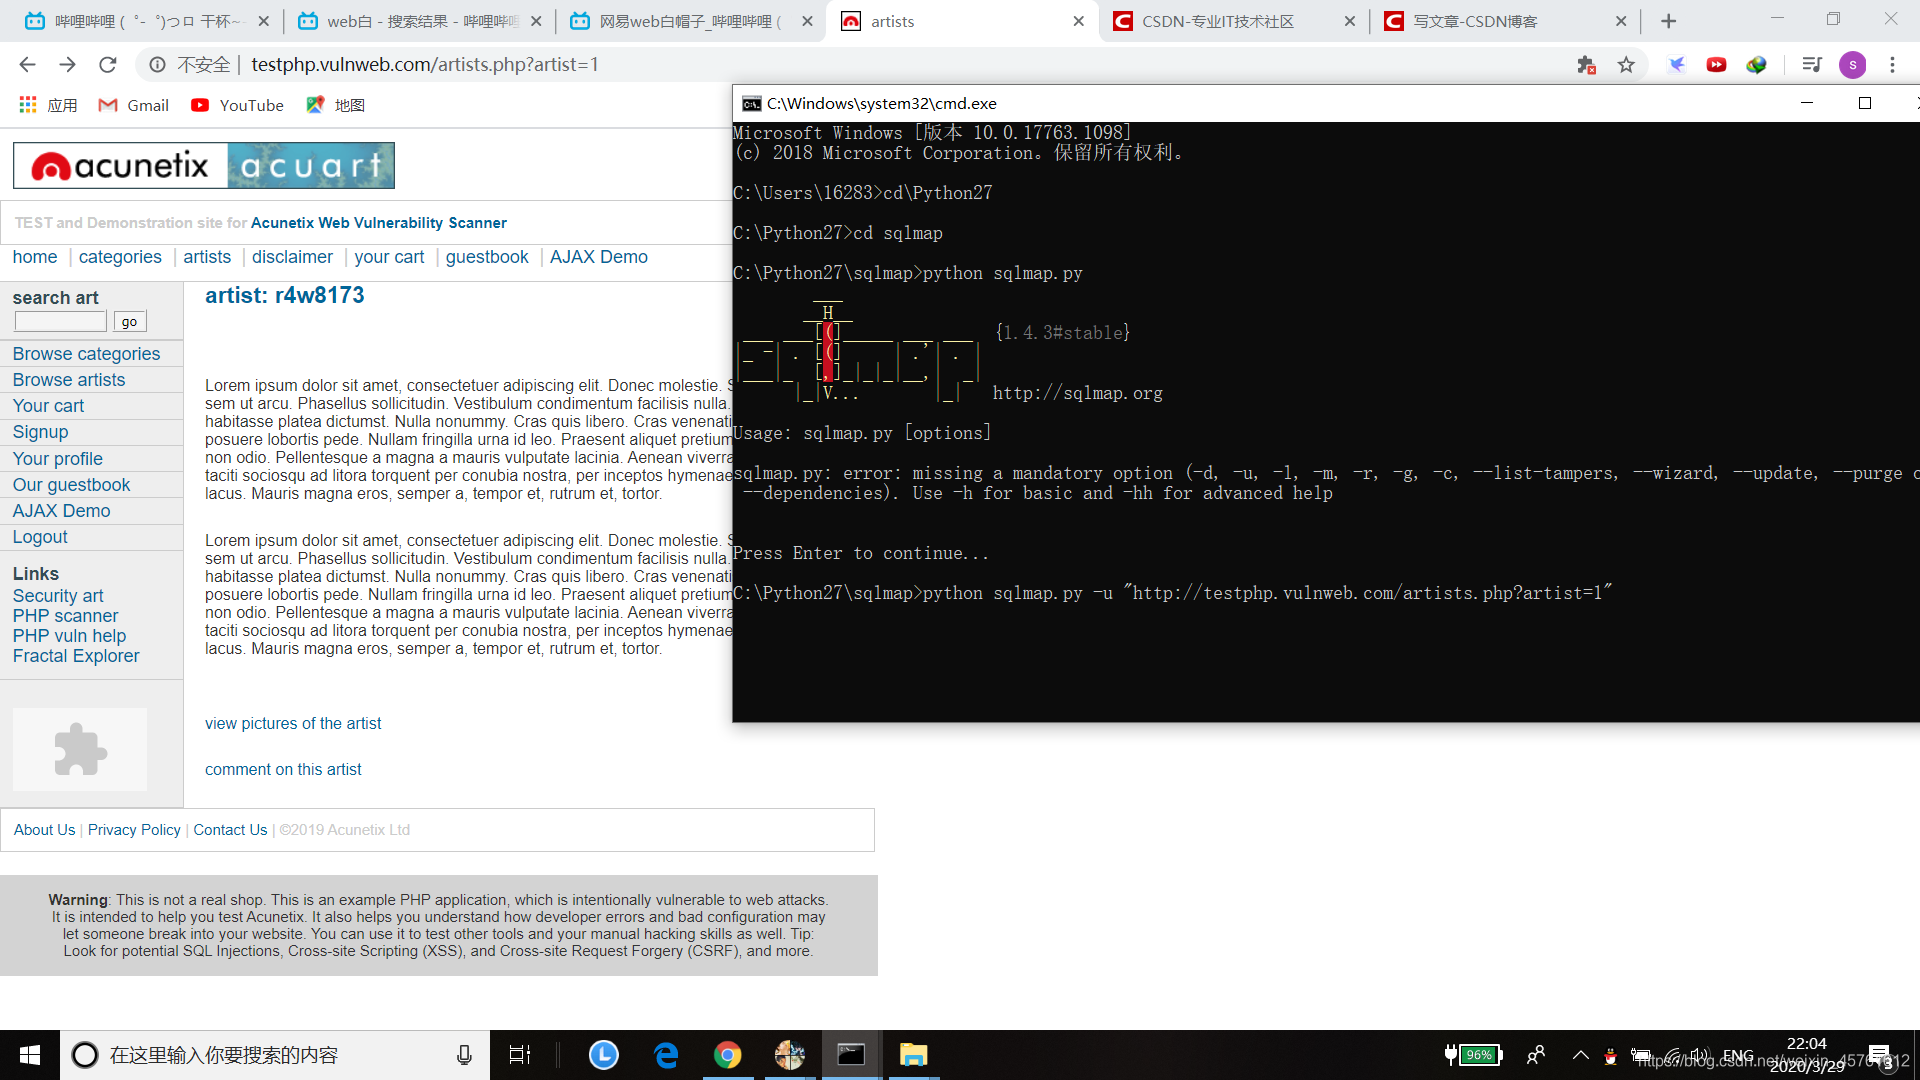Go to home in site navigation
Viewport: 1920px width, 1080px height.
(x=35, y=257)
